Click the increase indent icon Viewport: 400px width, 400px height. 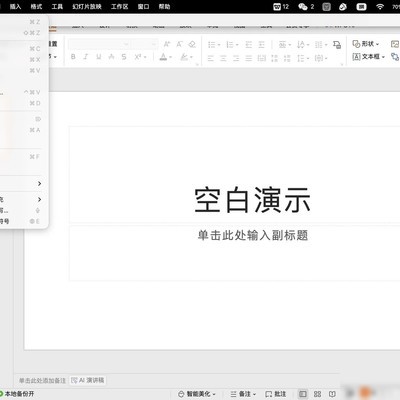[x=262, y=44]
